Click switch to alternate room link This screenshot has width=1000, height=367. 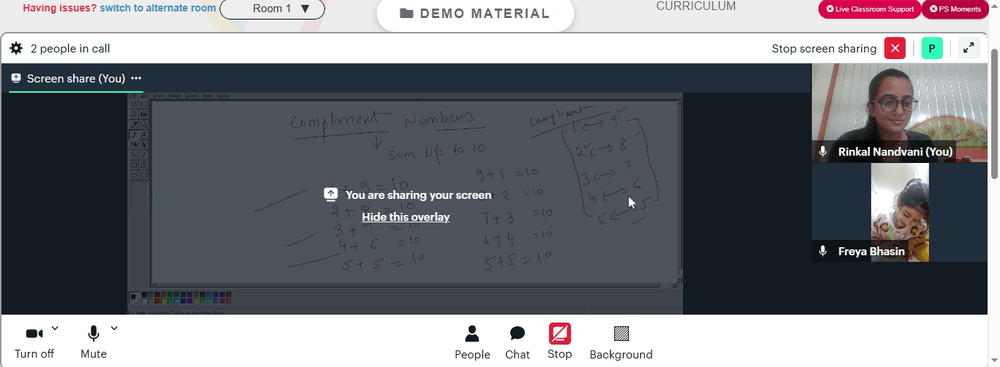158,9
